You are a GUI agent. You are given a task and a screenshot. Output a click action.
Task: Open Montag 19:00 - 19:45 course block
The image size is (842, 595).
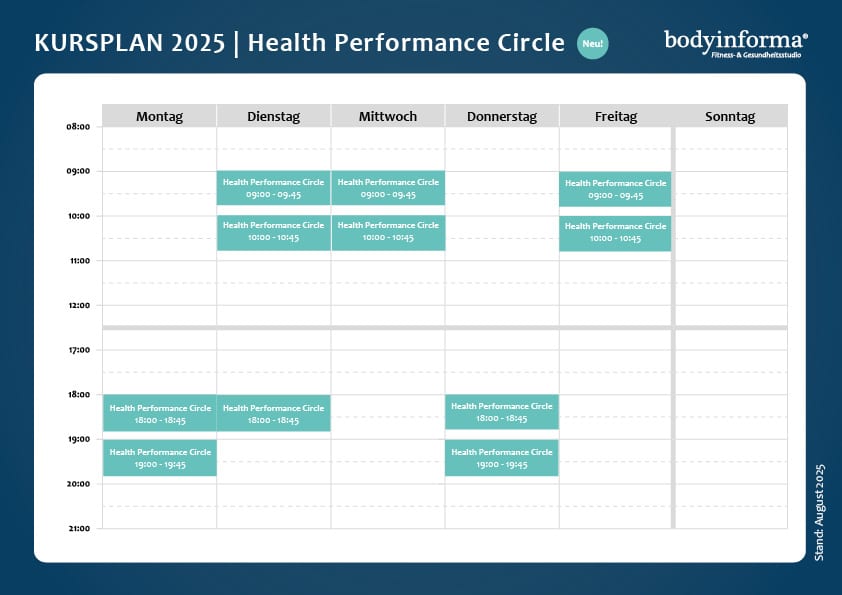point(160,458)
